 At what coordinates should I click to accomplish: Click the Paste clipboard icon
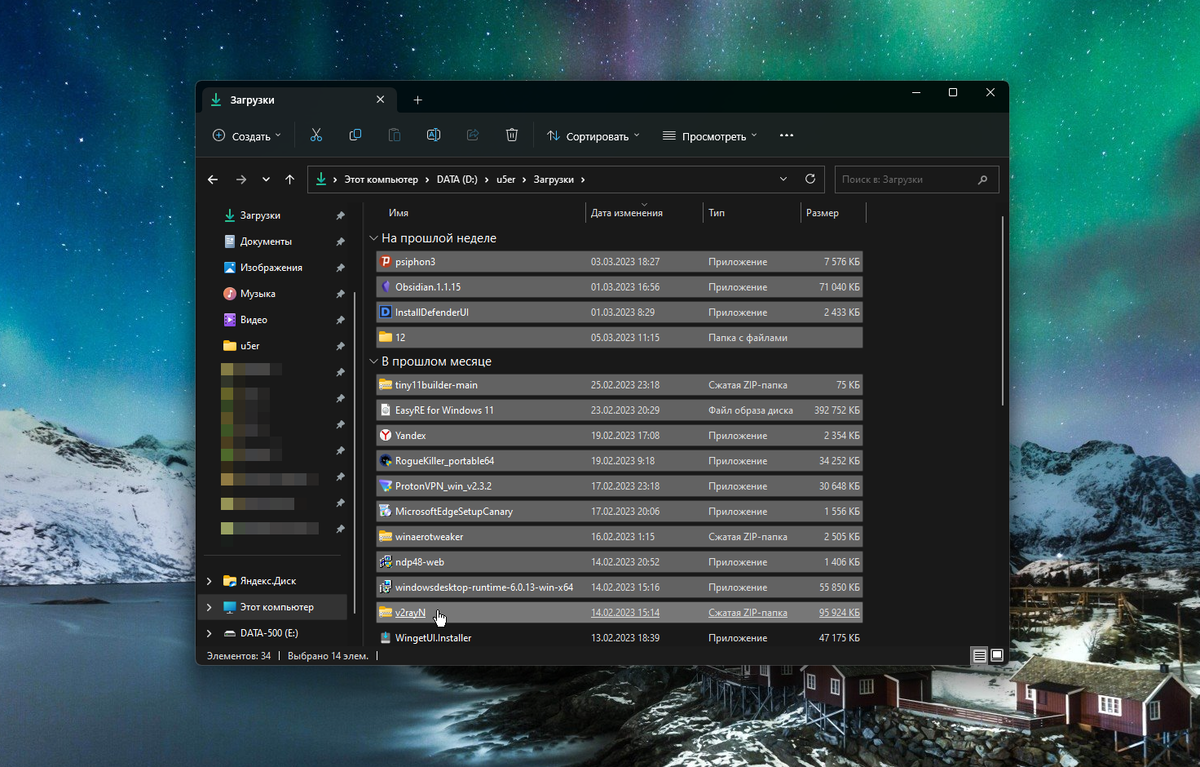[x=394, y=135]
